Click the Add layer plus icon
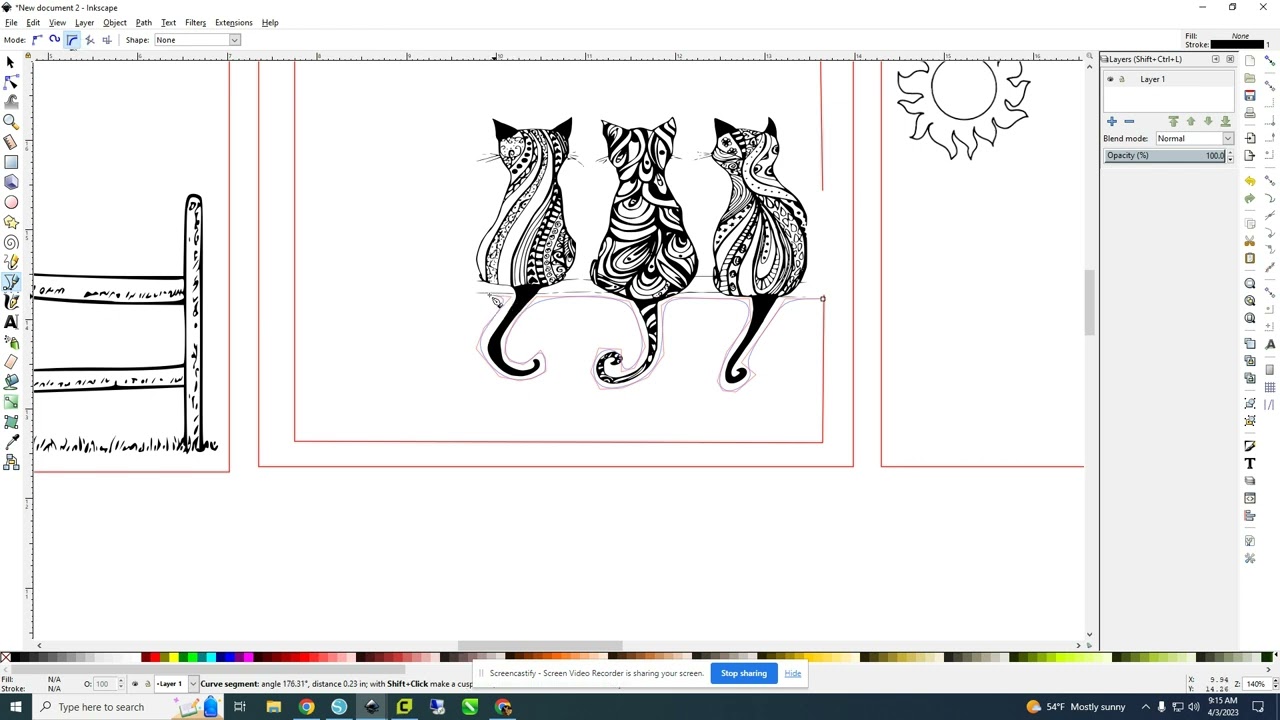Image resolution: width=1280 pixels, height=720 pixels. click(1111, 121)
